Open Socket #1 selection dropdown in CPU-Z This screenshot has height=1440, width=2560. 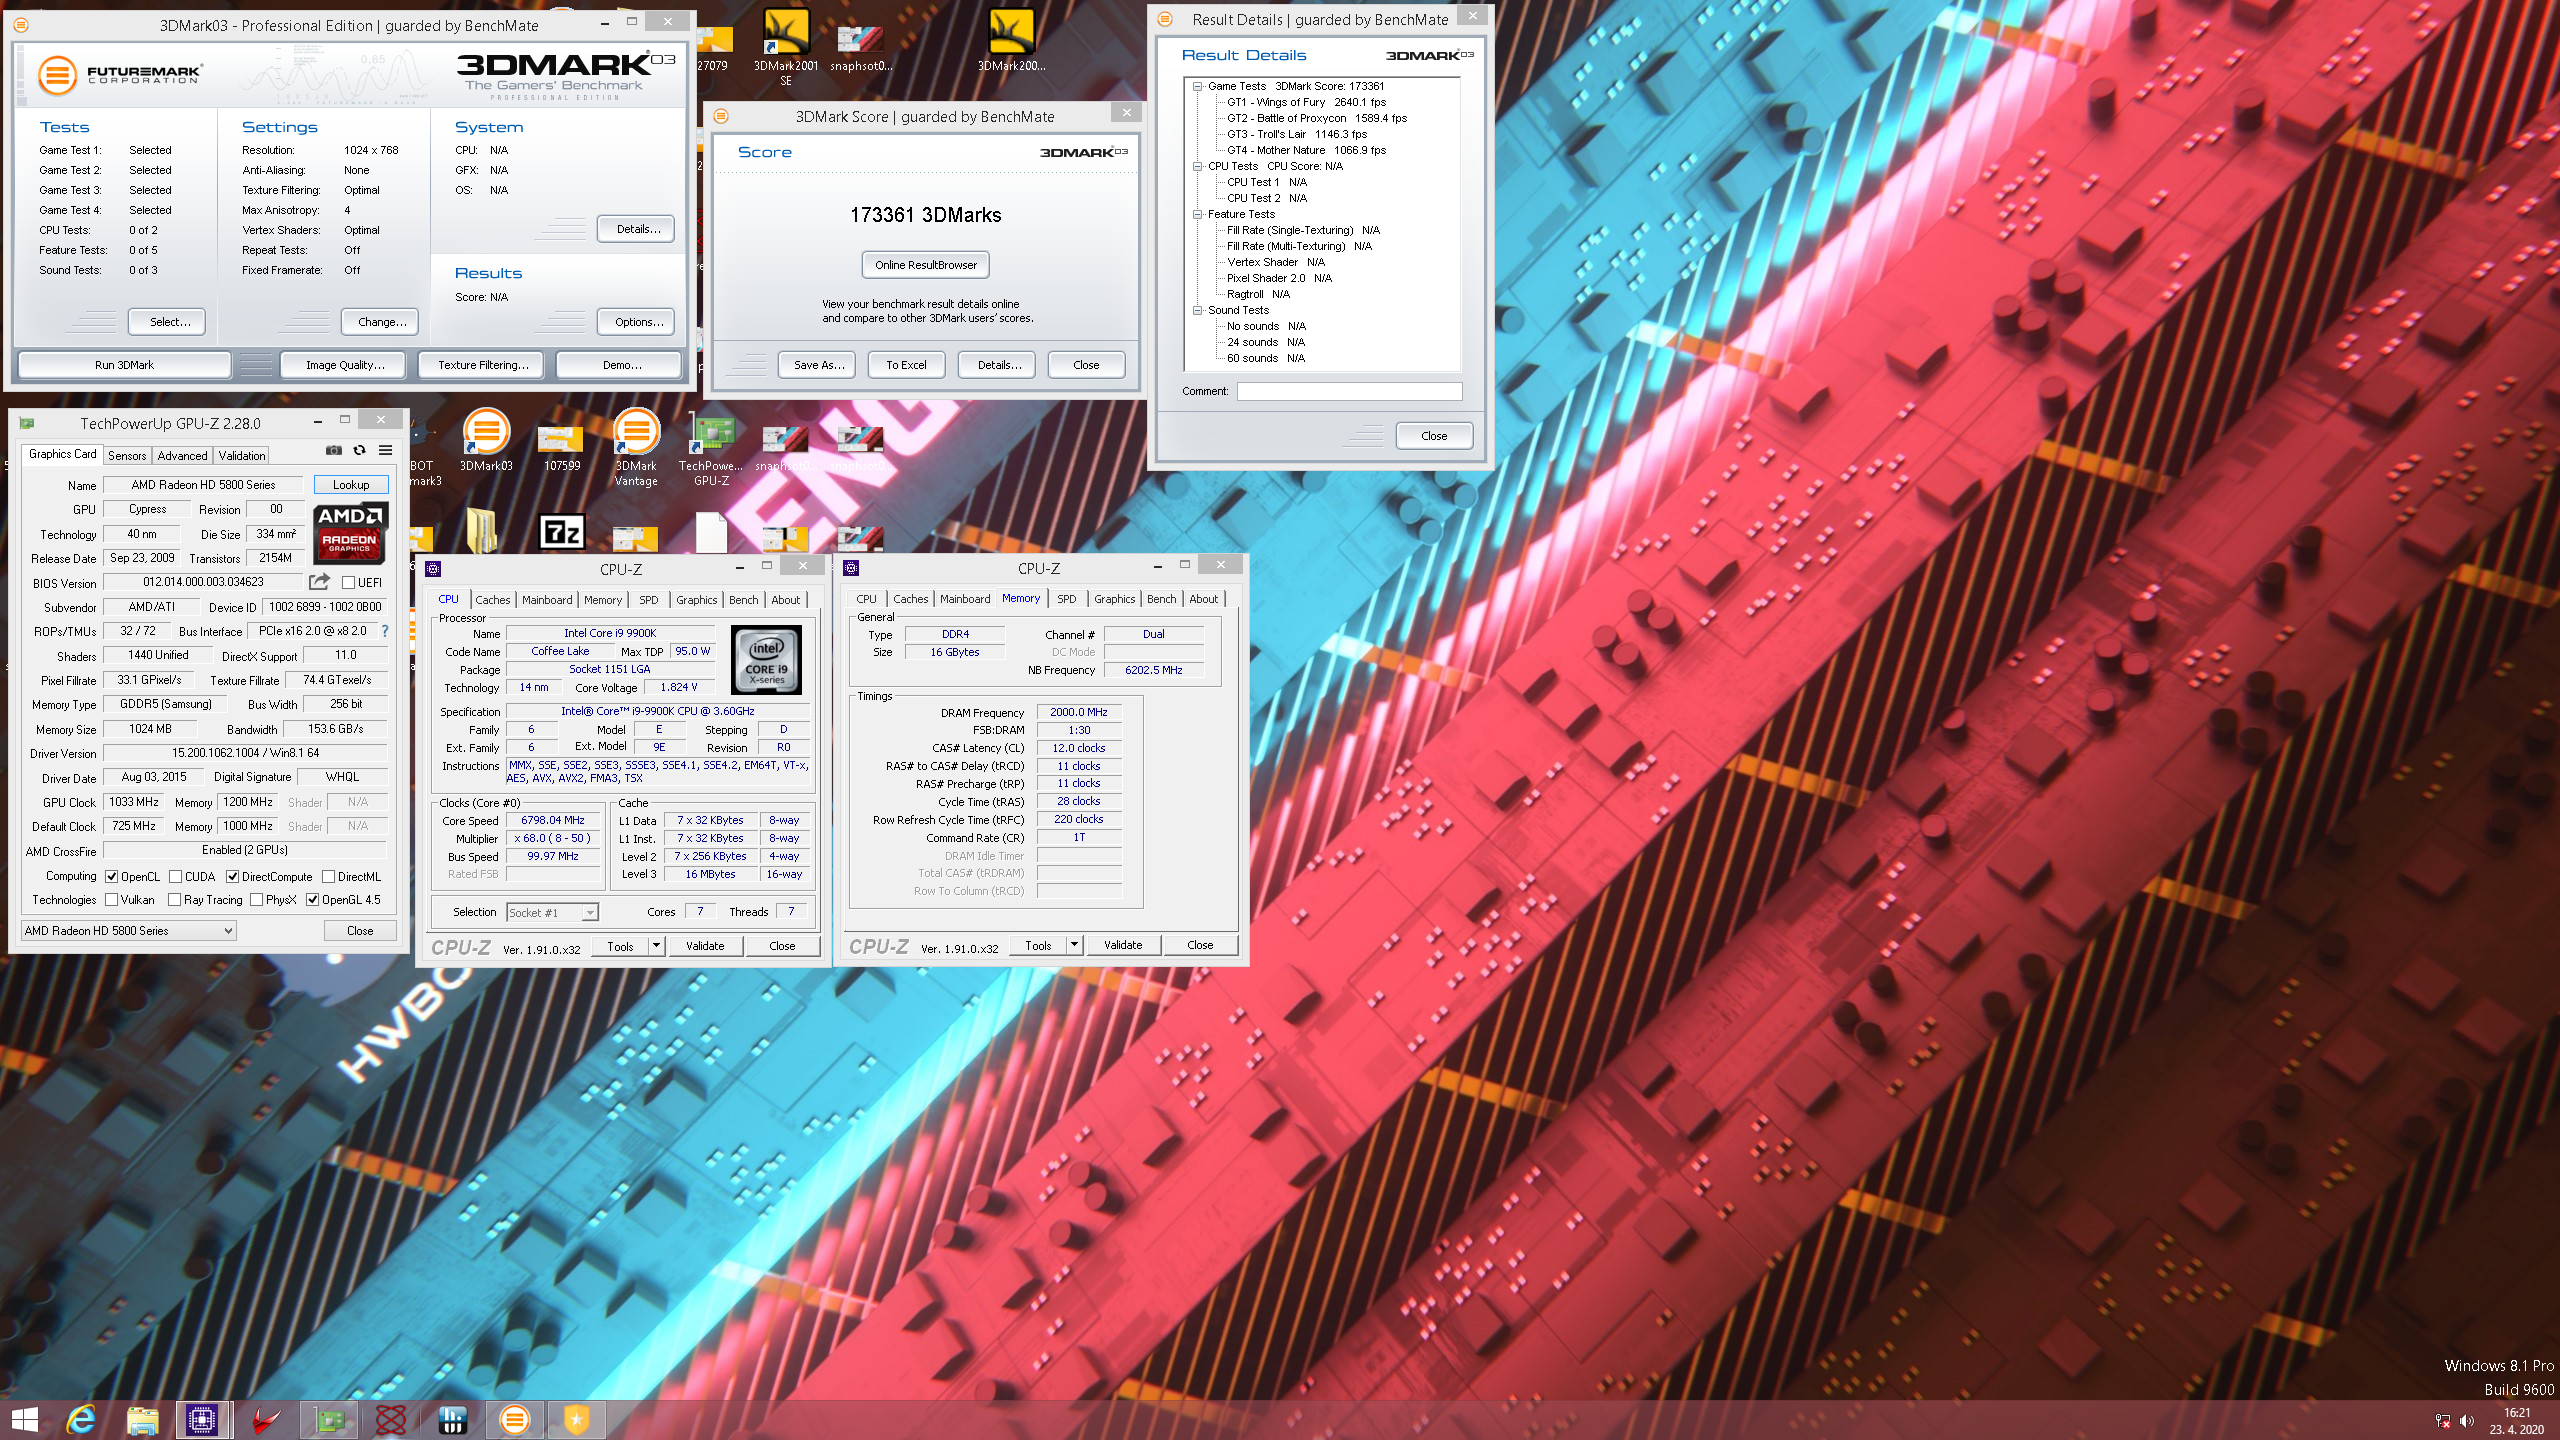[x=552, y=912]
